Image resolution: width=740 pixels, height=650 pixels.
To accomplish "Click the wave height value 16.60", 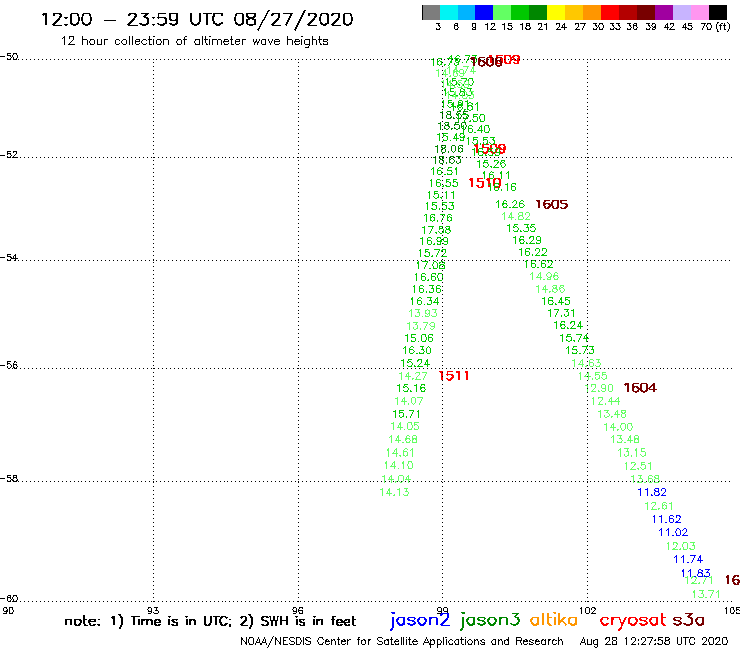I will [429, 277].
